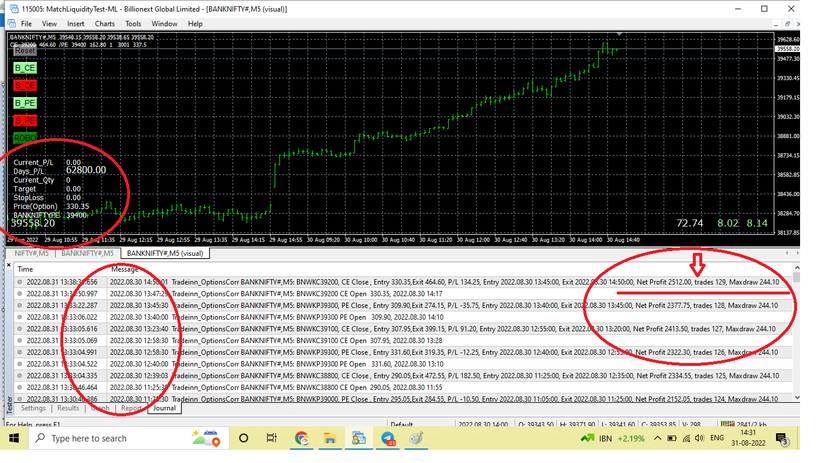Open the Help menu

click(195, 24)
